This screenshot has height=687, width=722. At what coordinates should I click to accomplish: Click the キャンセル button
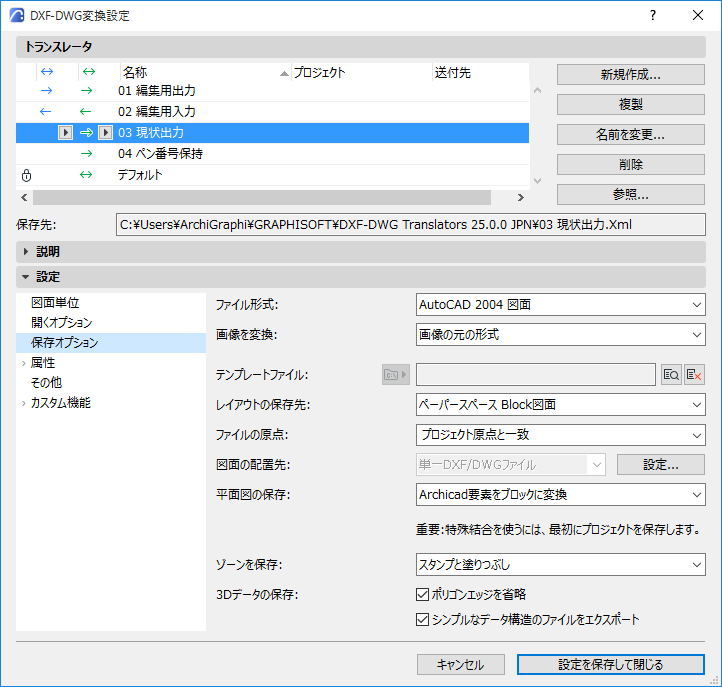click(x=460, y=664)
